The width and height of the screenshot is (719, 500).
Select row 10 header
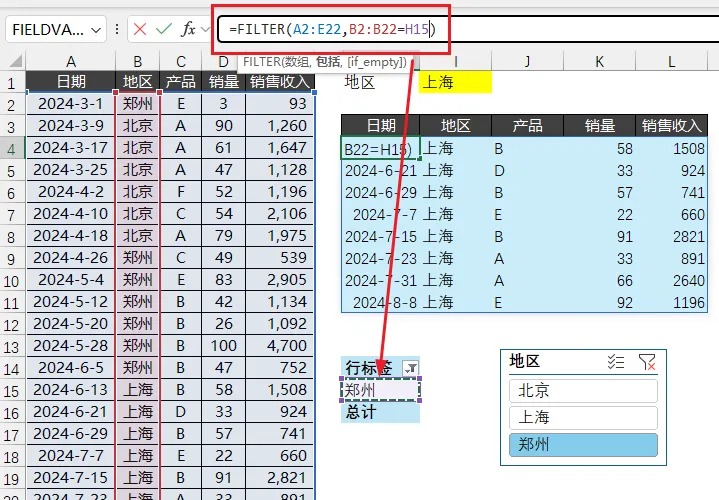pos(11,280)
